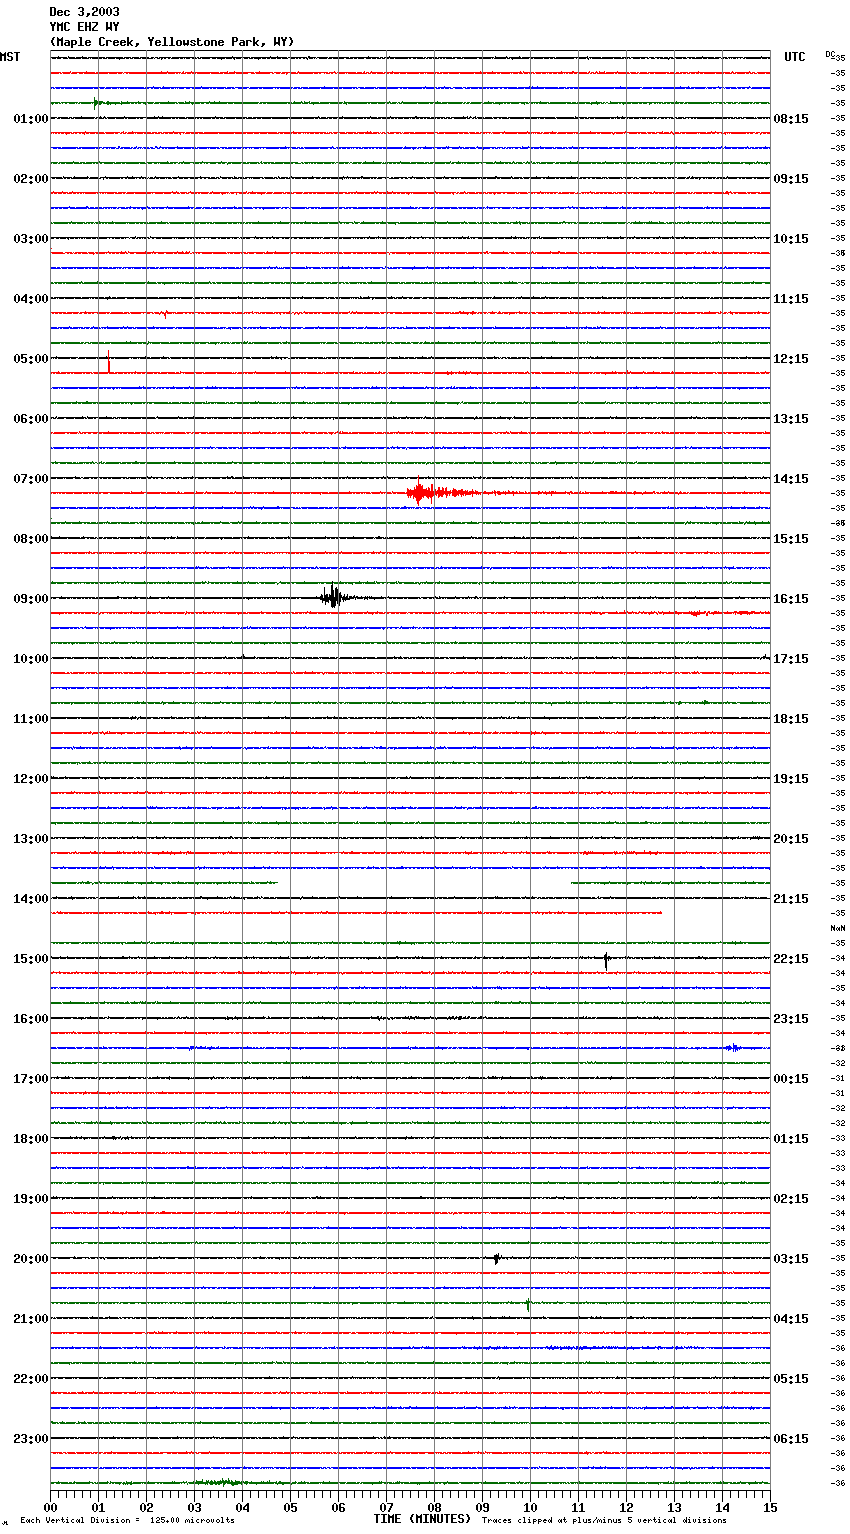Click the NaN value in the DC column
Image resolution: width=850 pixels, height=1534 pixels.
[x=838, y=928]
